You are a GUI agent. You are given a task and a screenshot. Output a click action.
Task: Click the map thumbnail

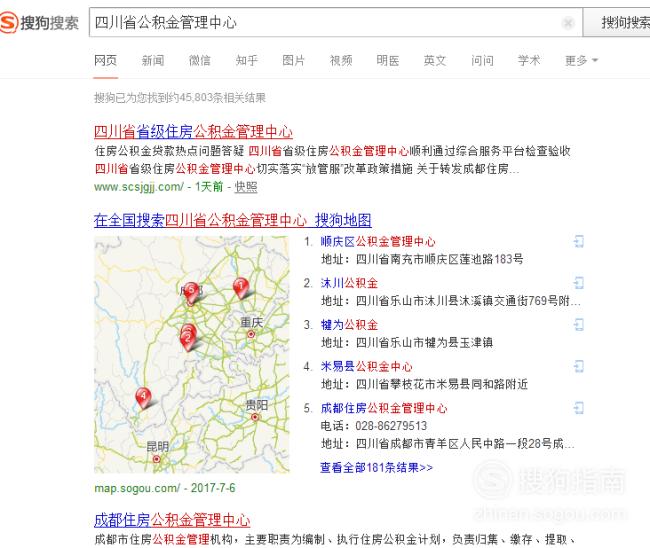click(192, 354)
